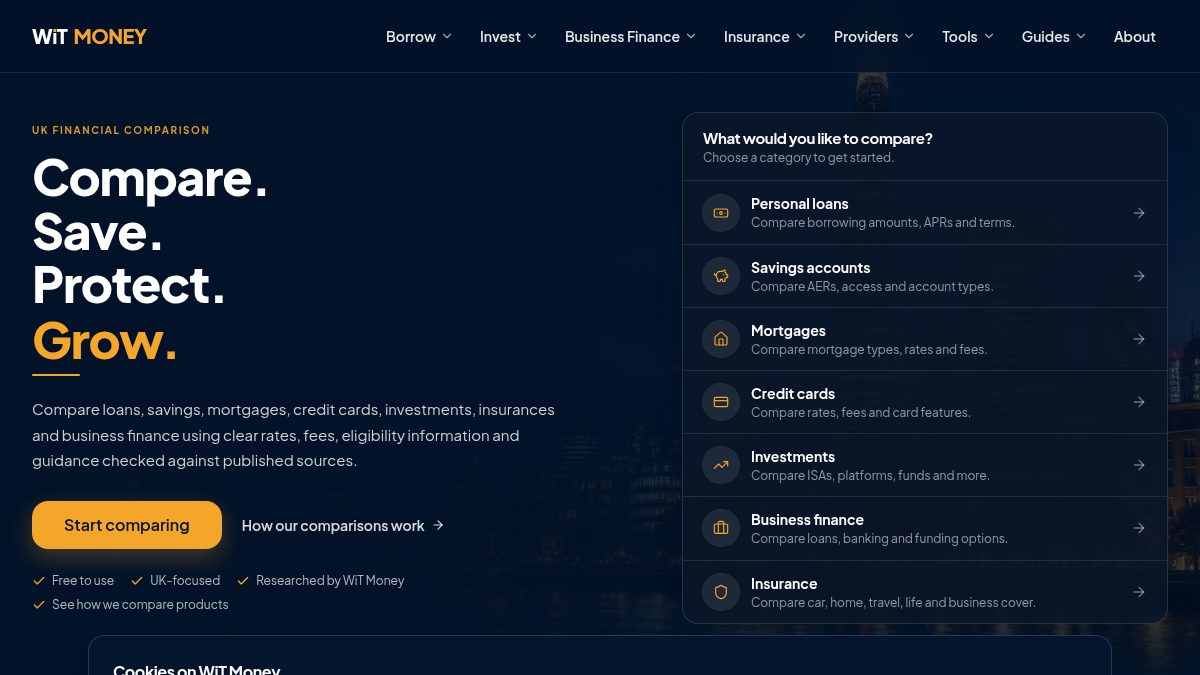1200x675 pixels.
Task: Click 'Free to use' text
Action: point(83,581)
